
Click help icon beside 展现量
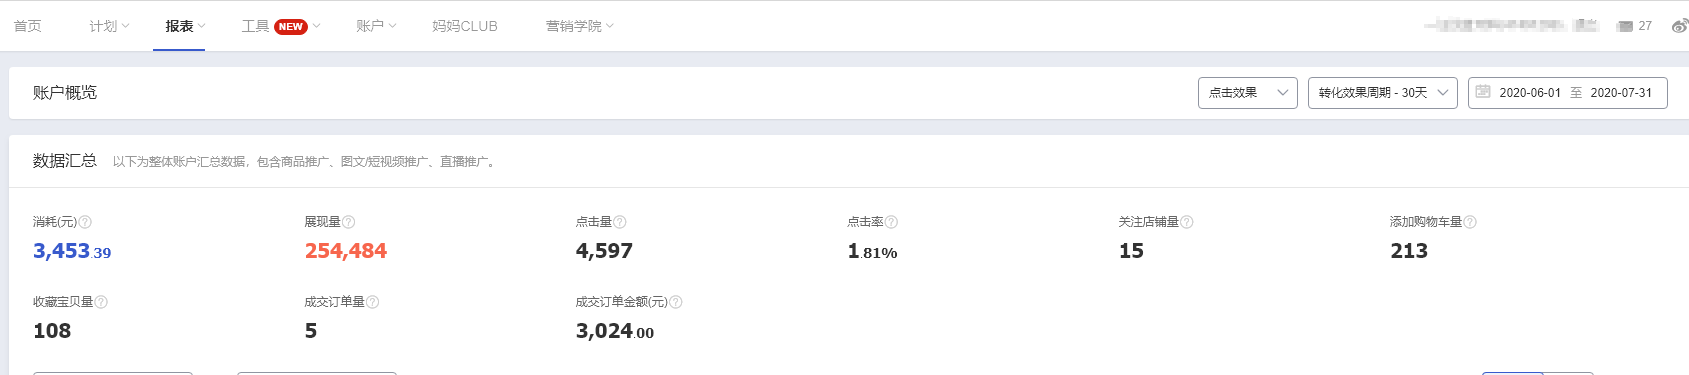pos(348,222)
